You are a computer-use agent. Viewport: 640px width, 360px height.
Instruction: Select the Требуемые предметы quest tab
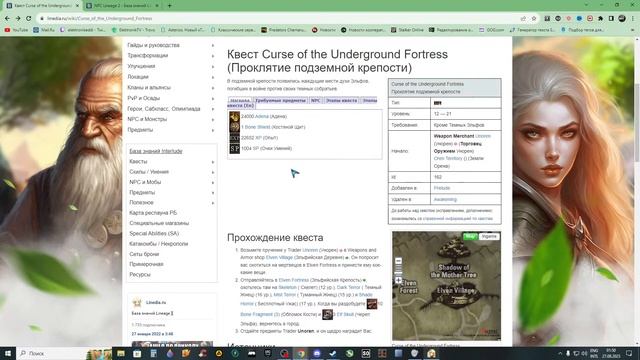pyautogui.click(x=280, y=100)
